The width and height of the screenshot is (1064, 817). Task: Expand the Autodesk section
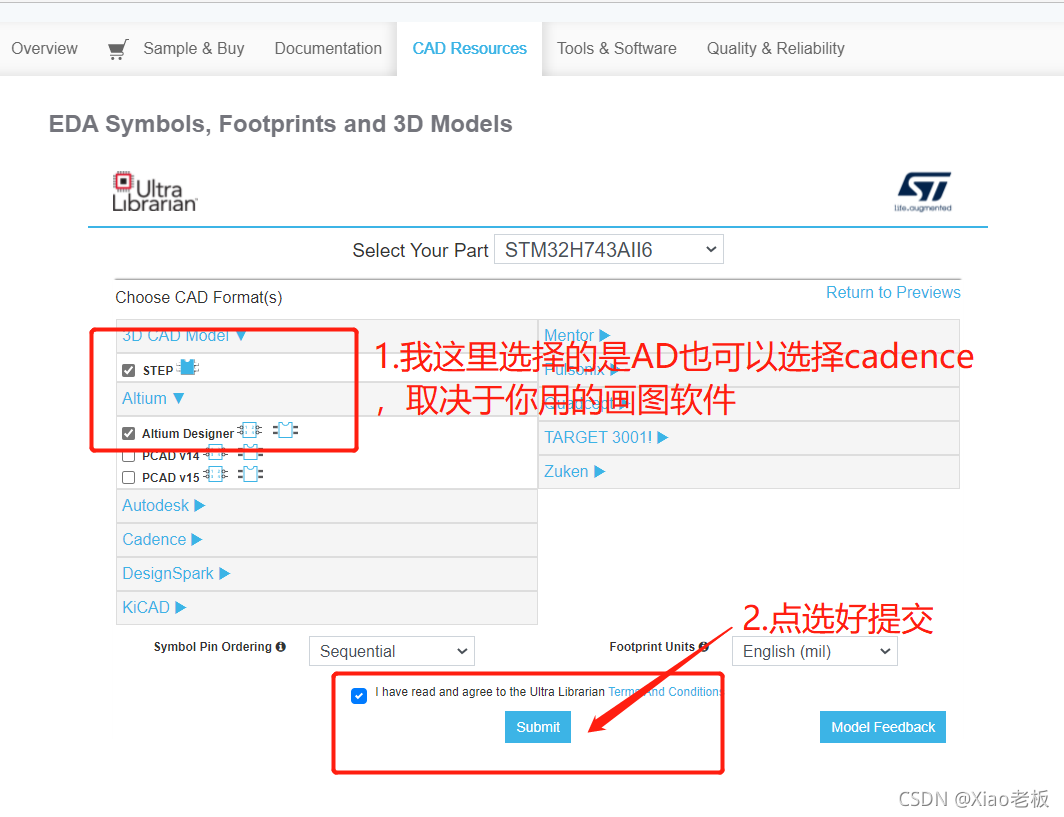tap(164, 506)
